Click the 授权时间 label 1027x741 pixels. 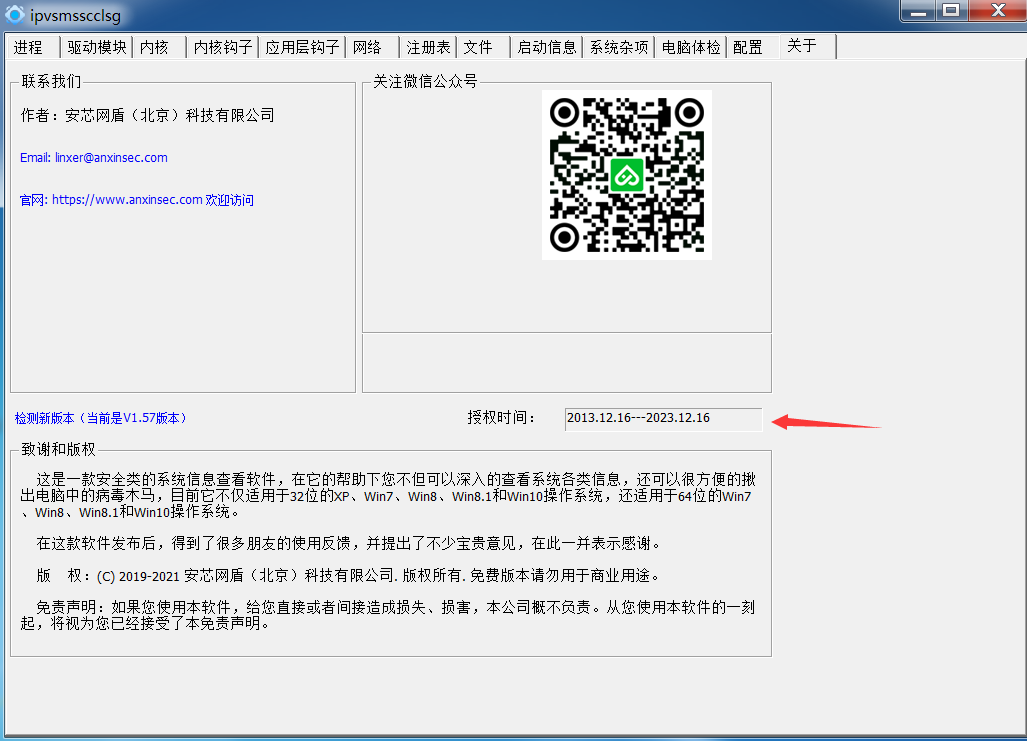click(x=502, y=417)
